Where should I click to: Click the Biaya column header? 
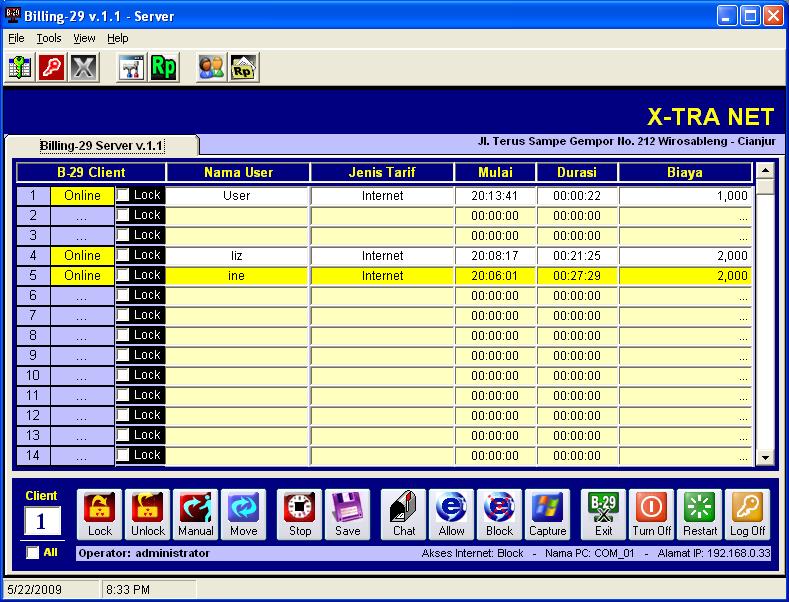pos(684,172)
